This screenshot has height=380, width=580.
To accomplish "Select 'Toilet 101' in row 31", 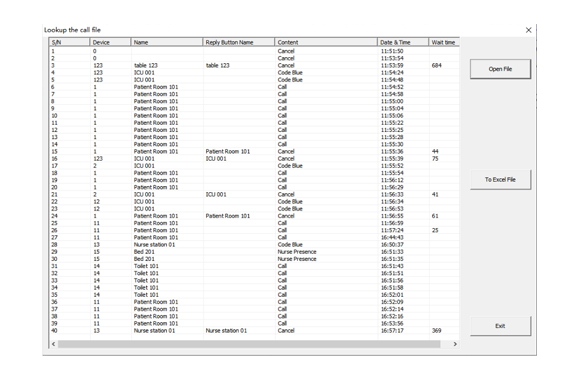I will pos(146,266).
